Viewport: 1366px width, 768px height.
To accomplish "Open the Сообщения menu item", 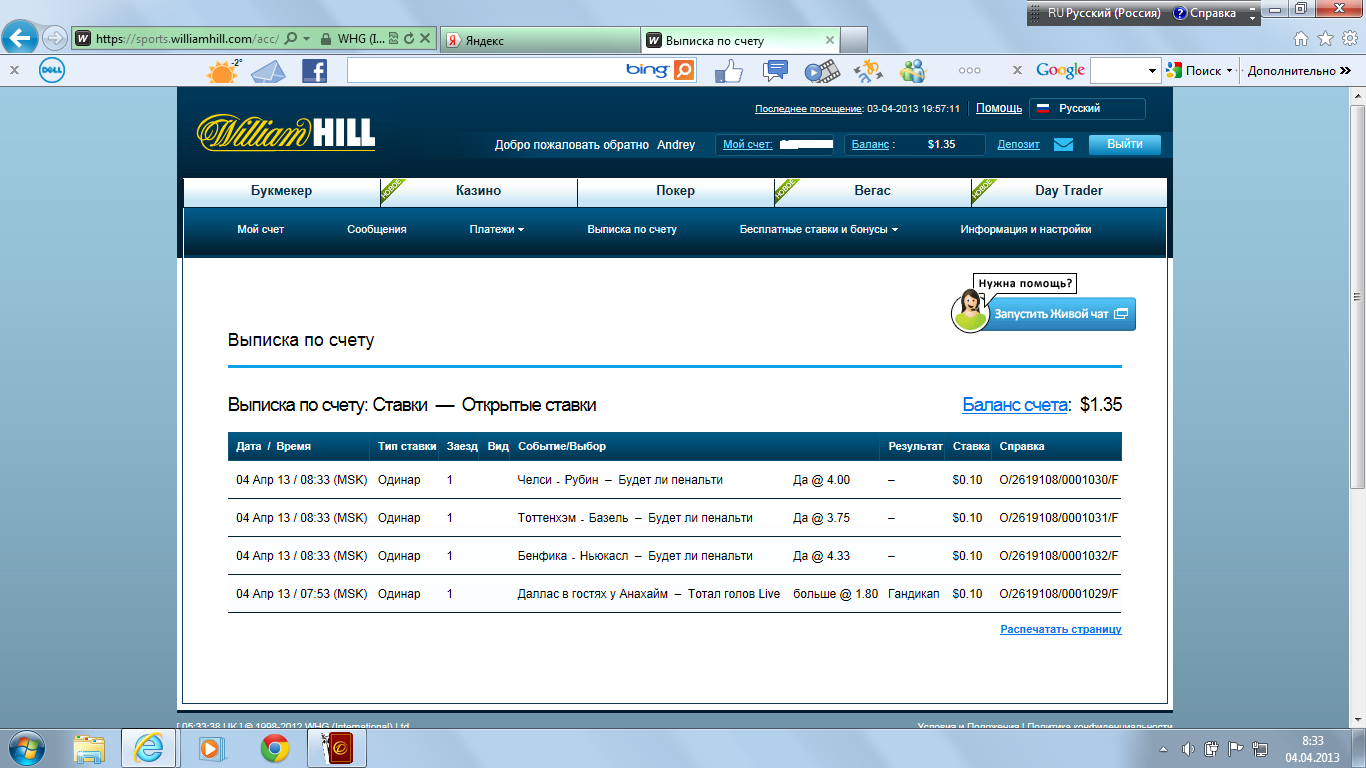I will [x=377, y=229].
